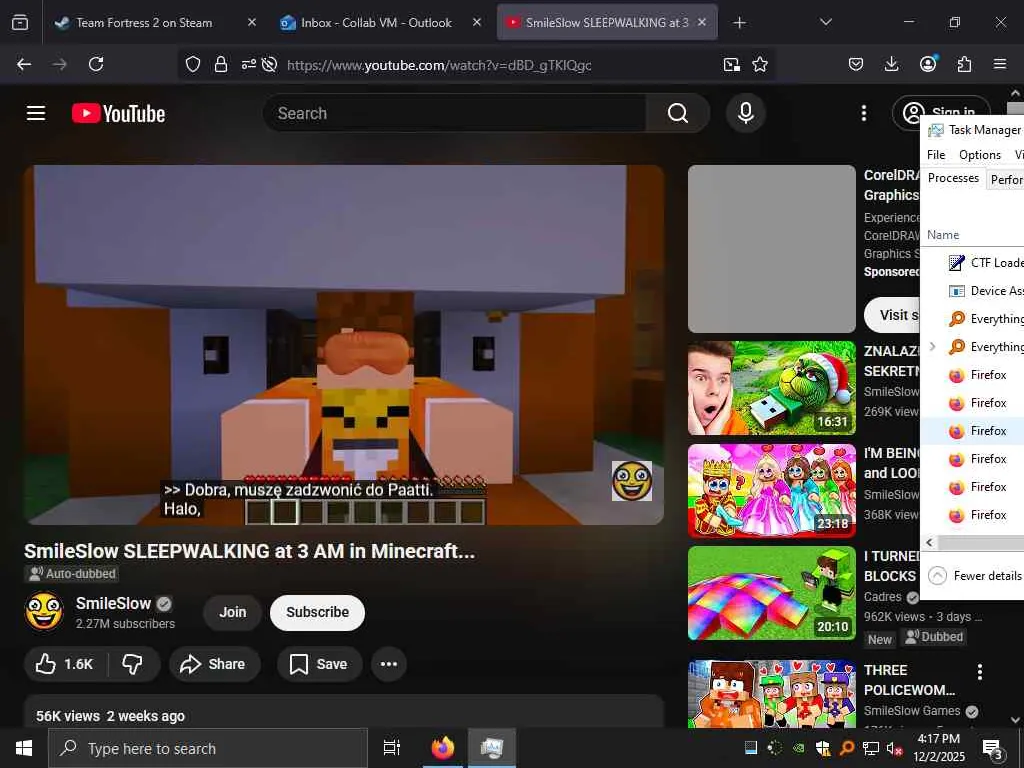The image size is (1024, 768).
Task: Open the Grinch USB thumbnail with duration 16:31
Action: [x=772, y=388]
